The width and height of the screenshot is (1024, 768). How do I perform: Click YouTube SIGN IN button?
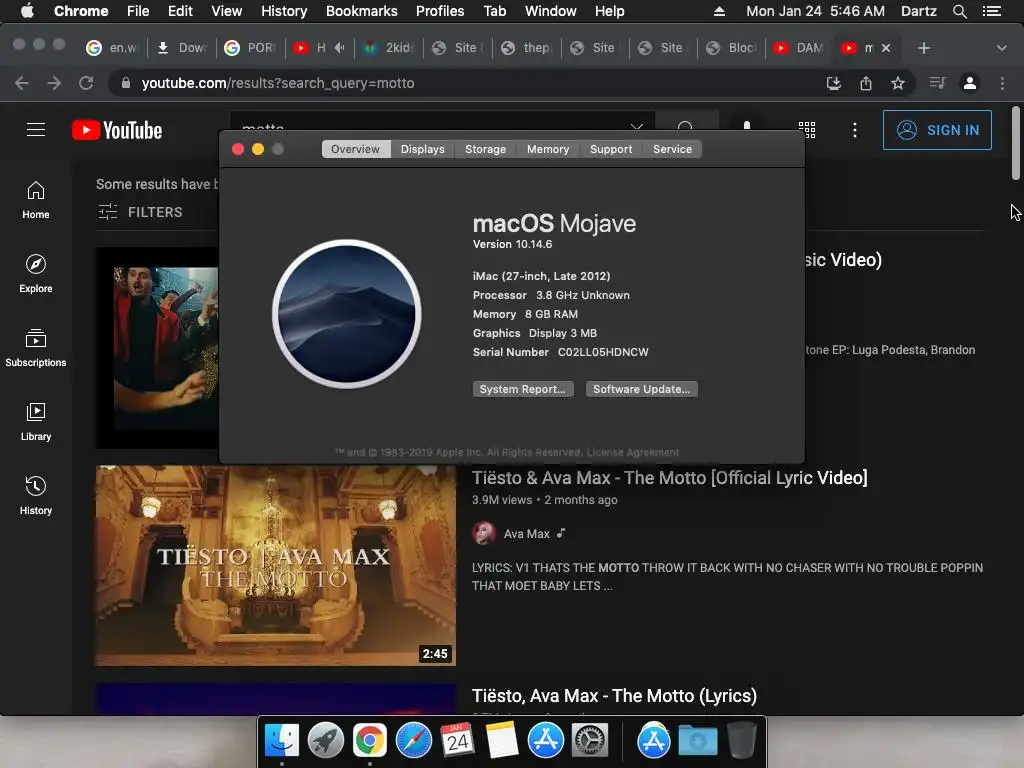click(937, 130)
